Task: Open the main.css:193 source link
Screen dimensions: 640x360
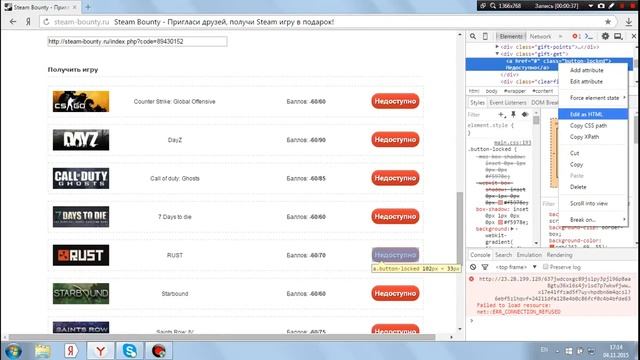Action: click(512, 142)
